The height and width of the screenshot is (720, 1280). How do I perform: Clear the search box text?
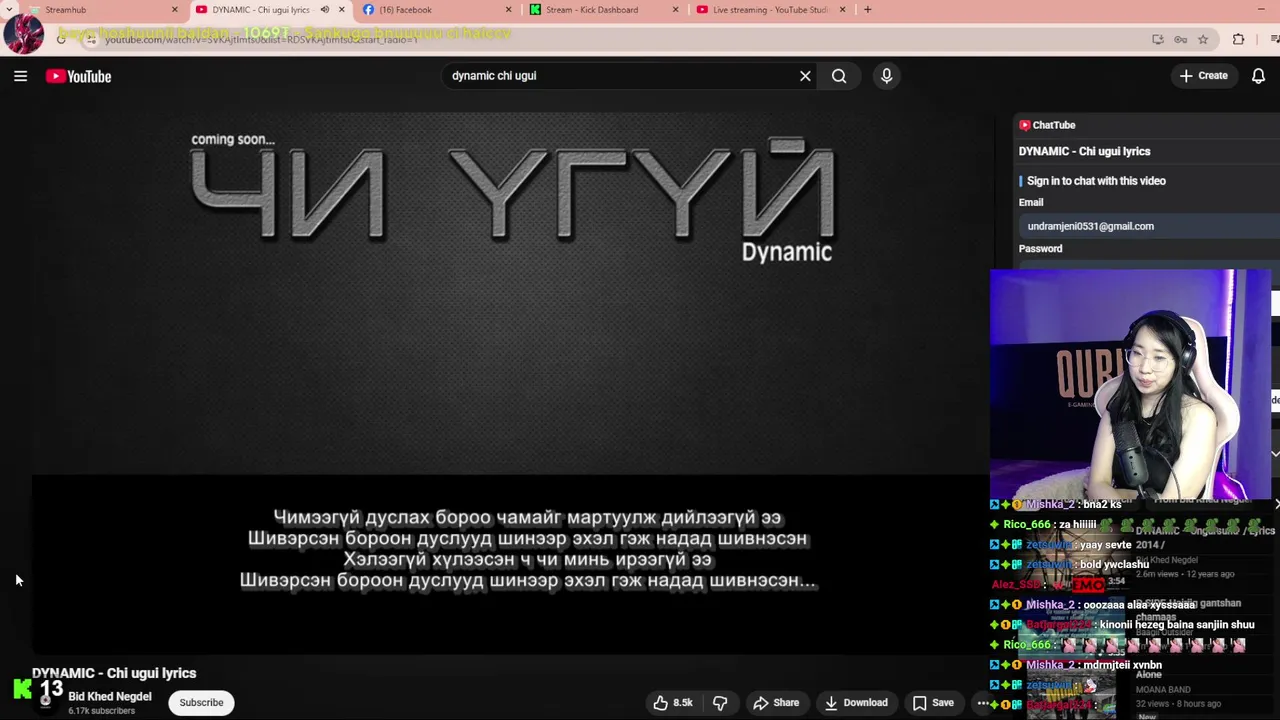pyautogui.click(x=805, y=76)
